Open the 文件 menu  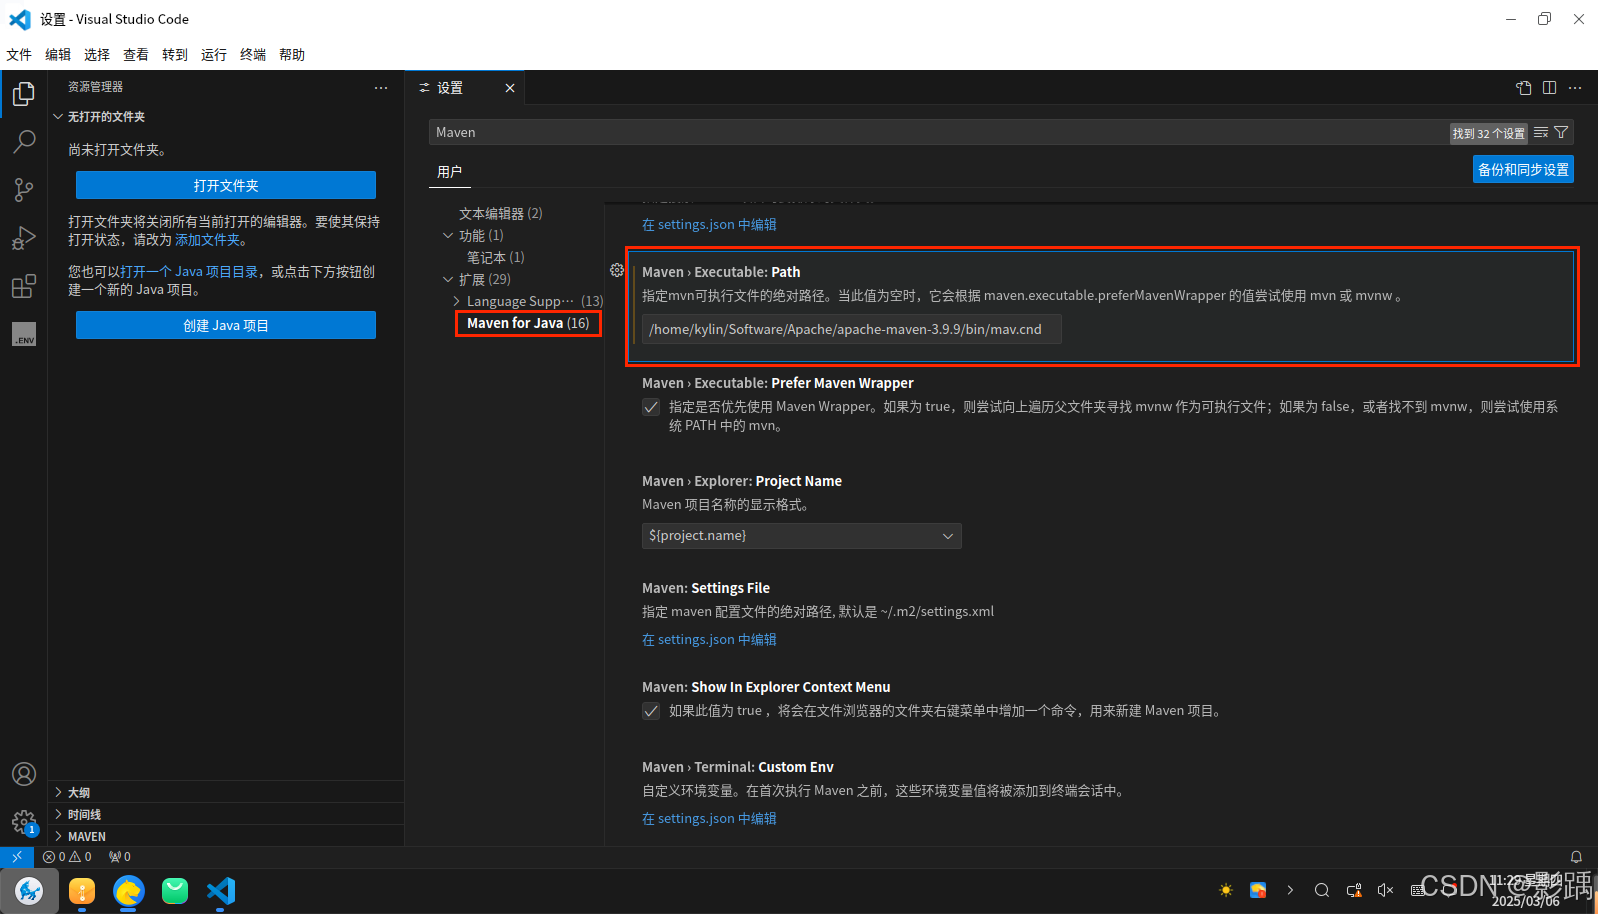[x=19, y=55]
